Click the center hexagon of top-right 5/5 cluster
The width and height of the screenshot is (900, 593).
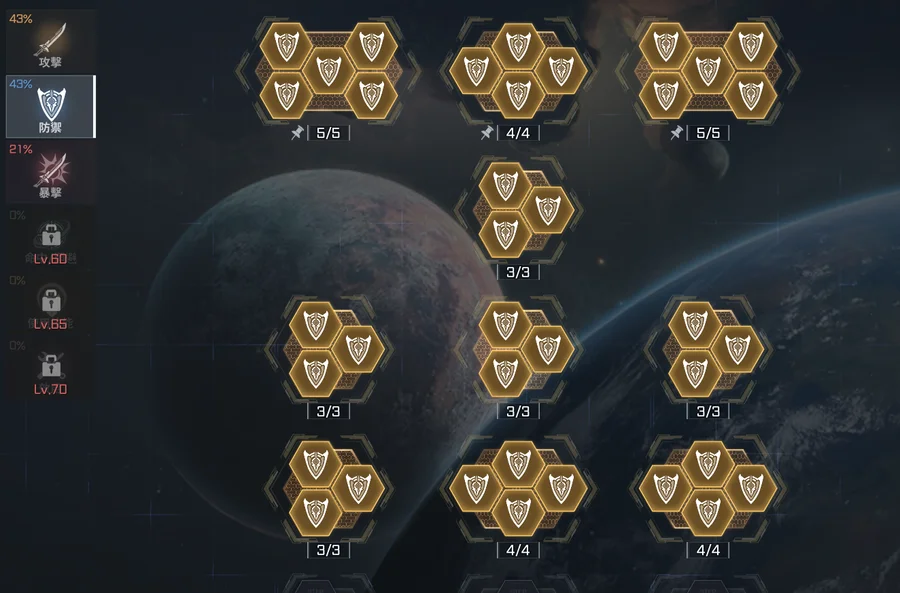coord(708,71)
